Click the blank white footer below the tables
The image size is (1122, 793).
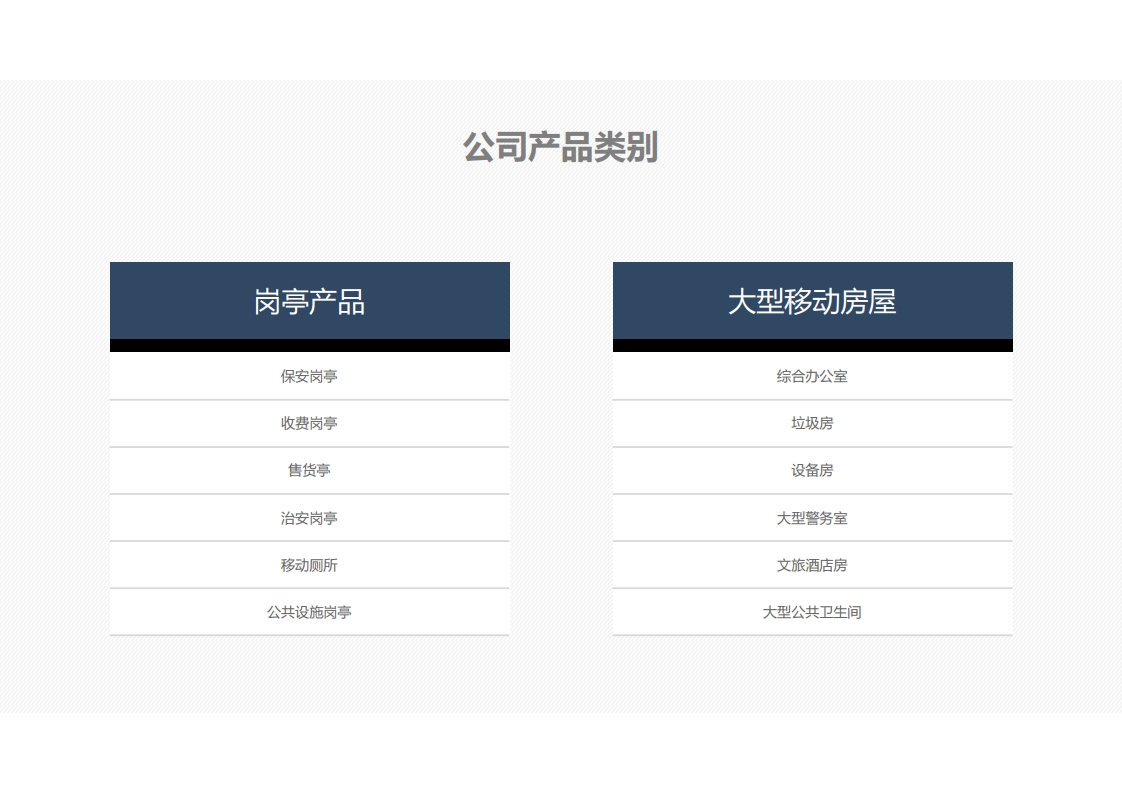tap(561, 752)
